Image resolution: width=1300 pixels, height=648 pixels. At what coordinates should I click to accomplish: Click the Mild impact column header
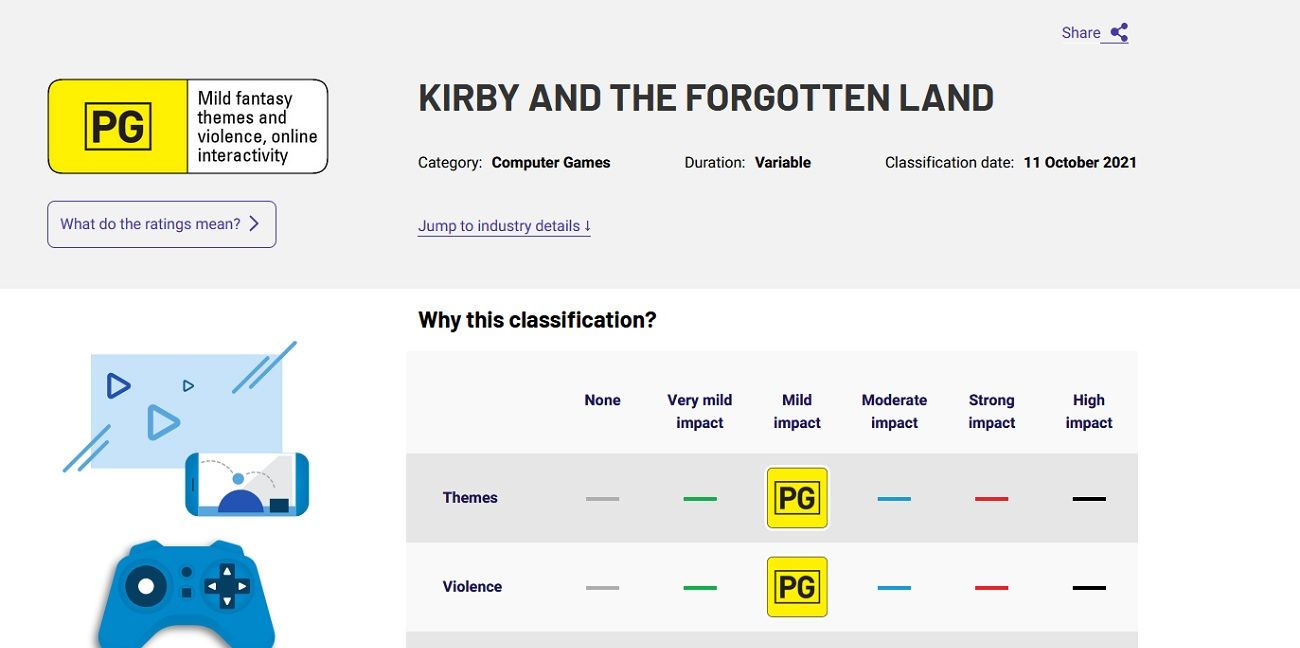(x=797, y=411)
